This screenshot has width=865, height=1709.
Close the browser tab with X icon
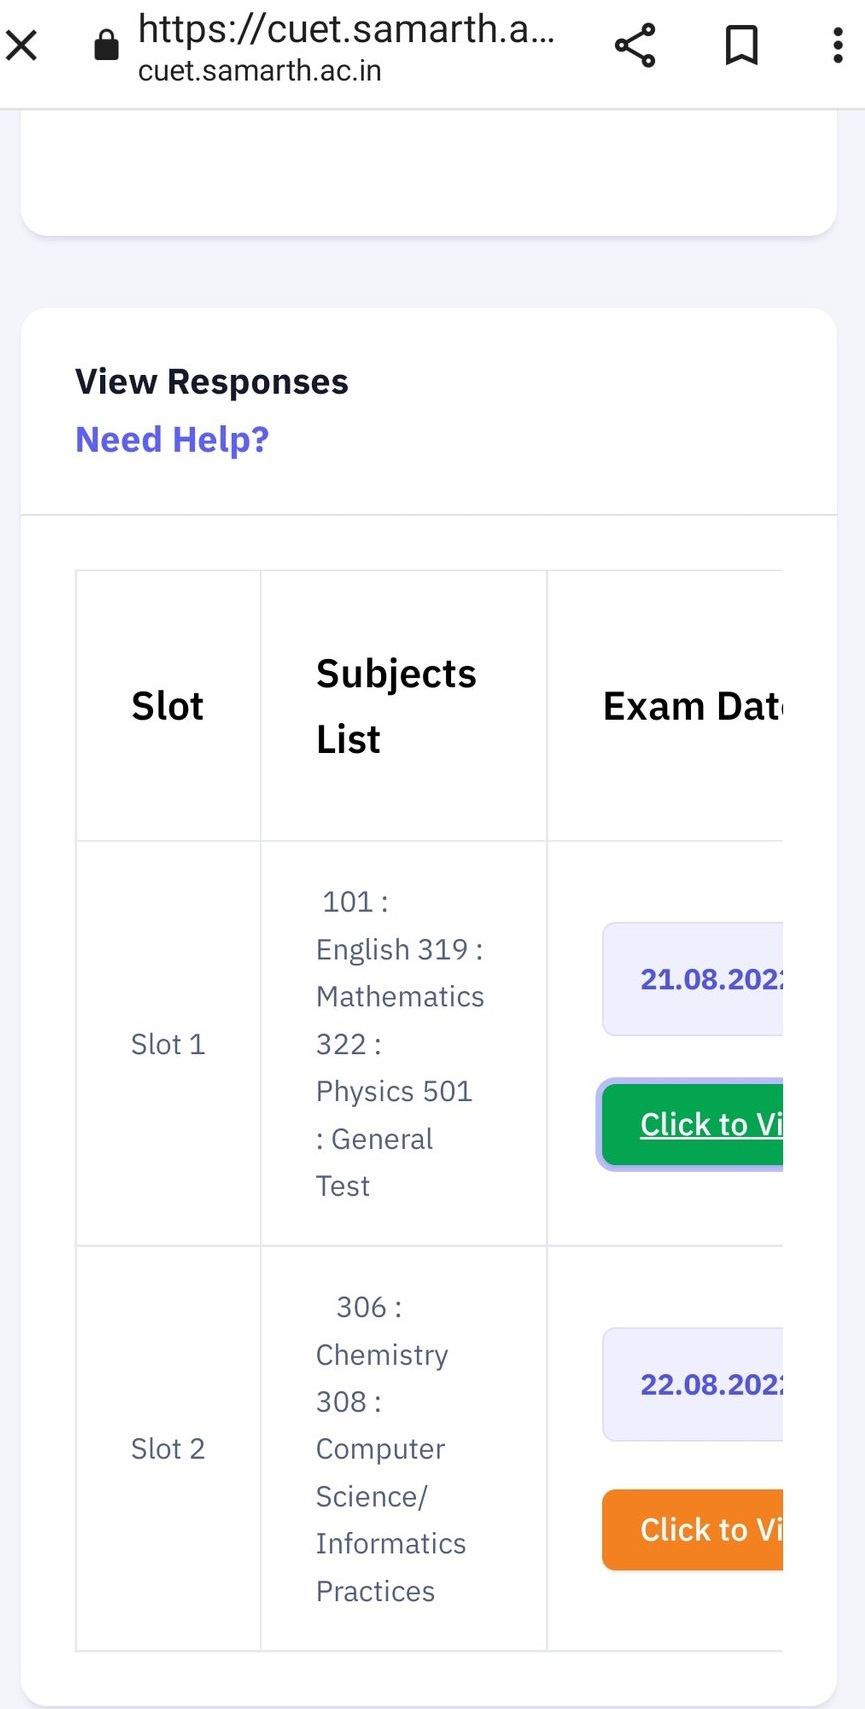coord(22,45)
